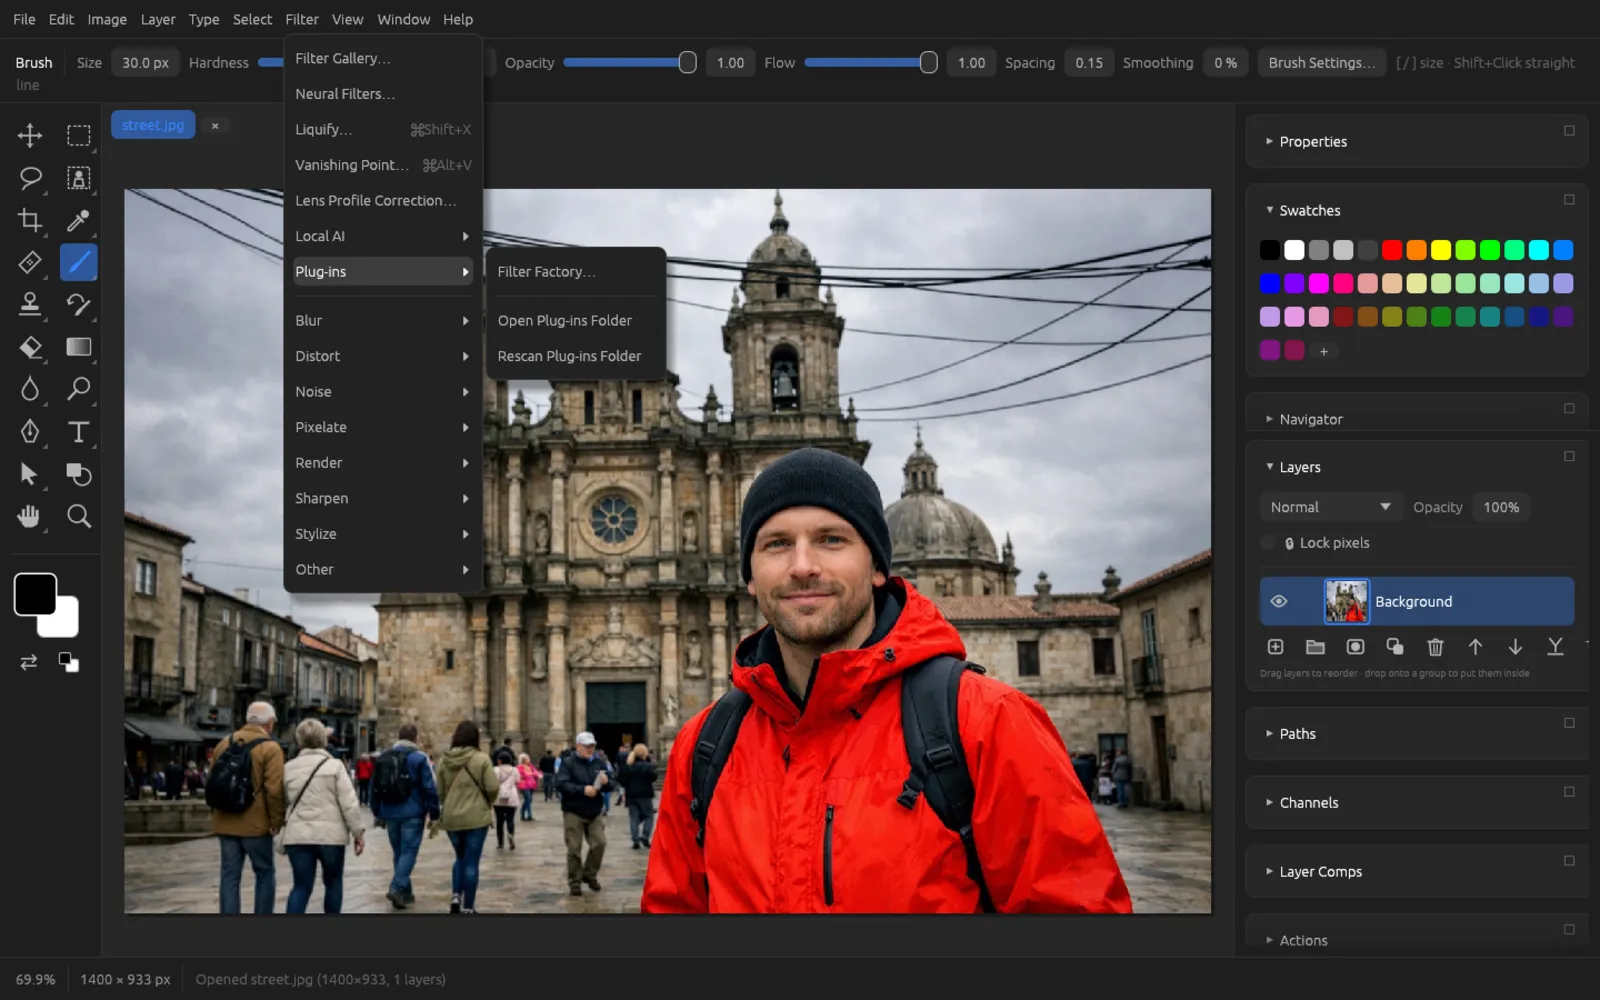Screen dimensions: 1600x1000
Task: Close the street.jpg document tab
Action: pos(214,126)
